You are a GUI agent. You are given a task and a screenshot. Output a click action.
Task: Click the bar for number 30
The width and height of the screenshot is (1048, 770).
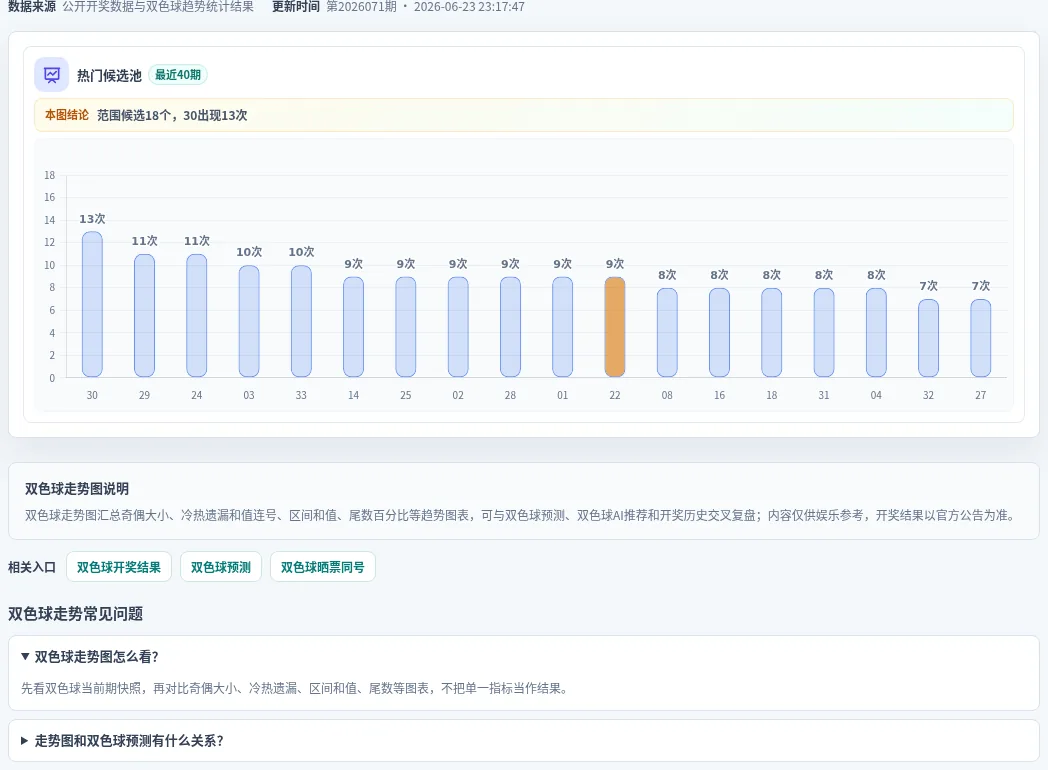(x=92, y=305)
